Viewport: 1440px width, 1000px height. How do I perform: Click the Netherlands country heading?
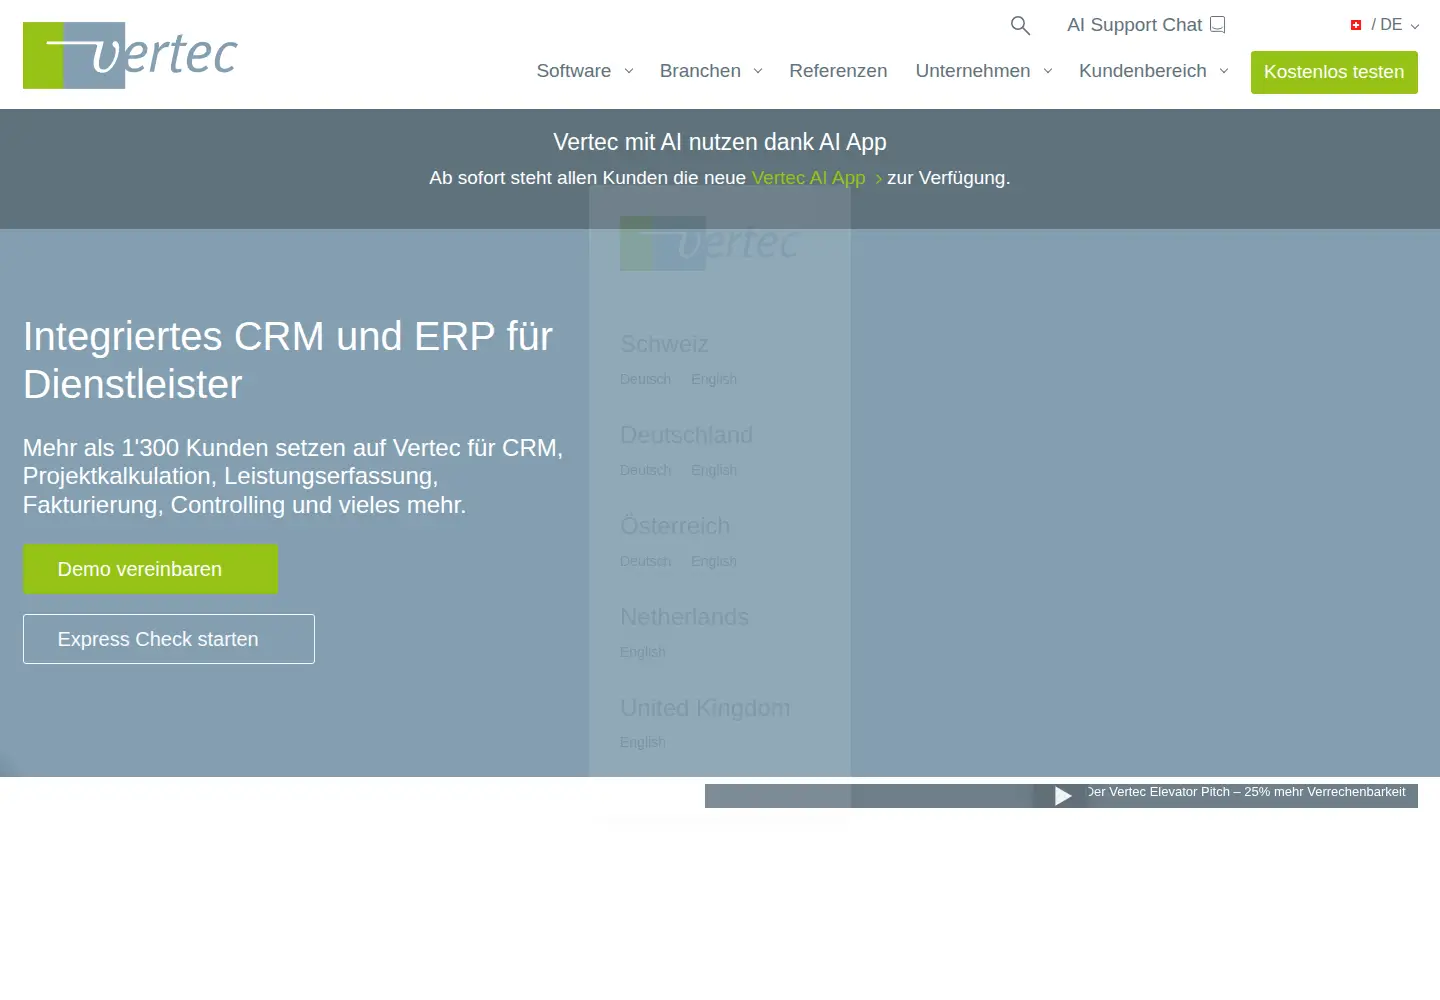[x=684, y=617]
